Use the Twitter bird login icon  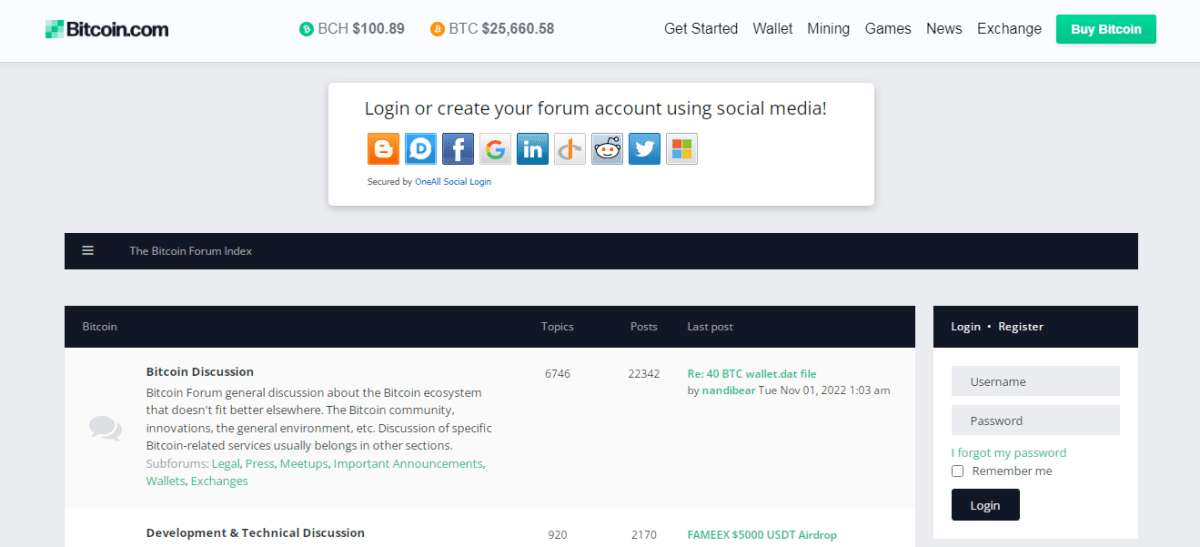(x=645, y=149)
